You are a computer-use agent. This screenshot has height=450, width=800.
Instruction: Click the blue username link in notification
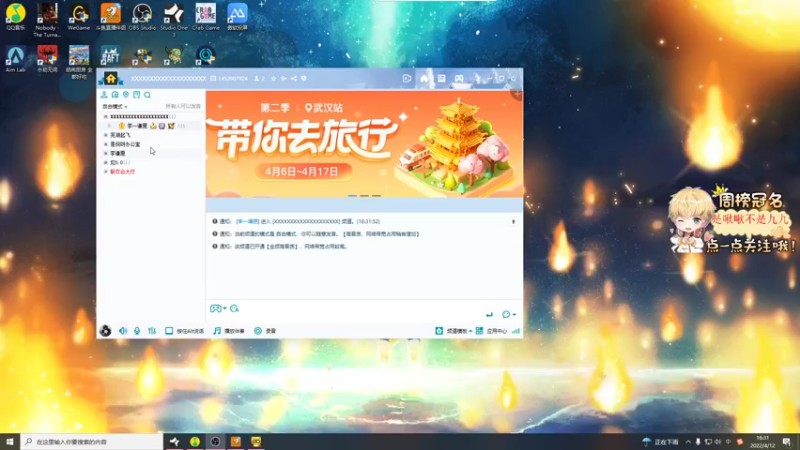point(247,221)
